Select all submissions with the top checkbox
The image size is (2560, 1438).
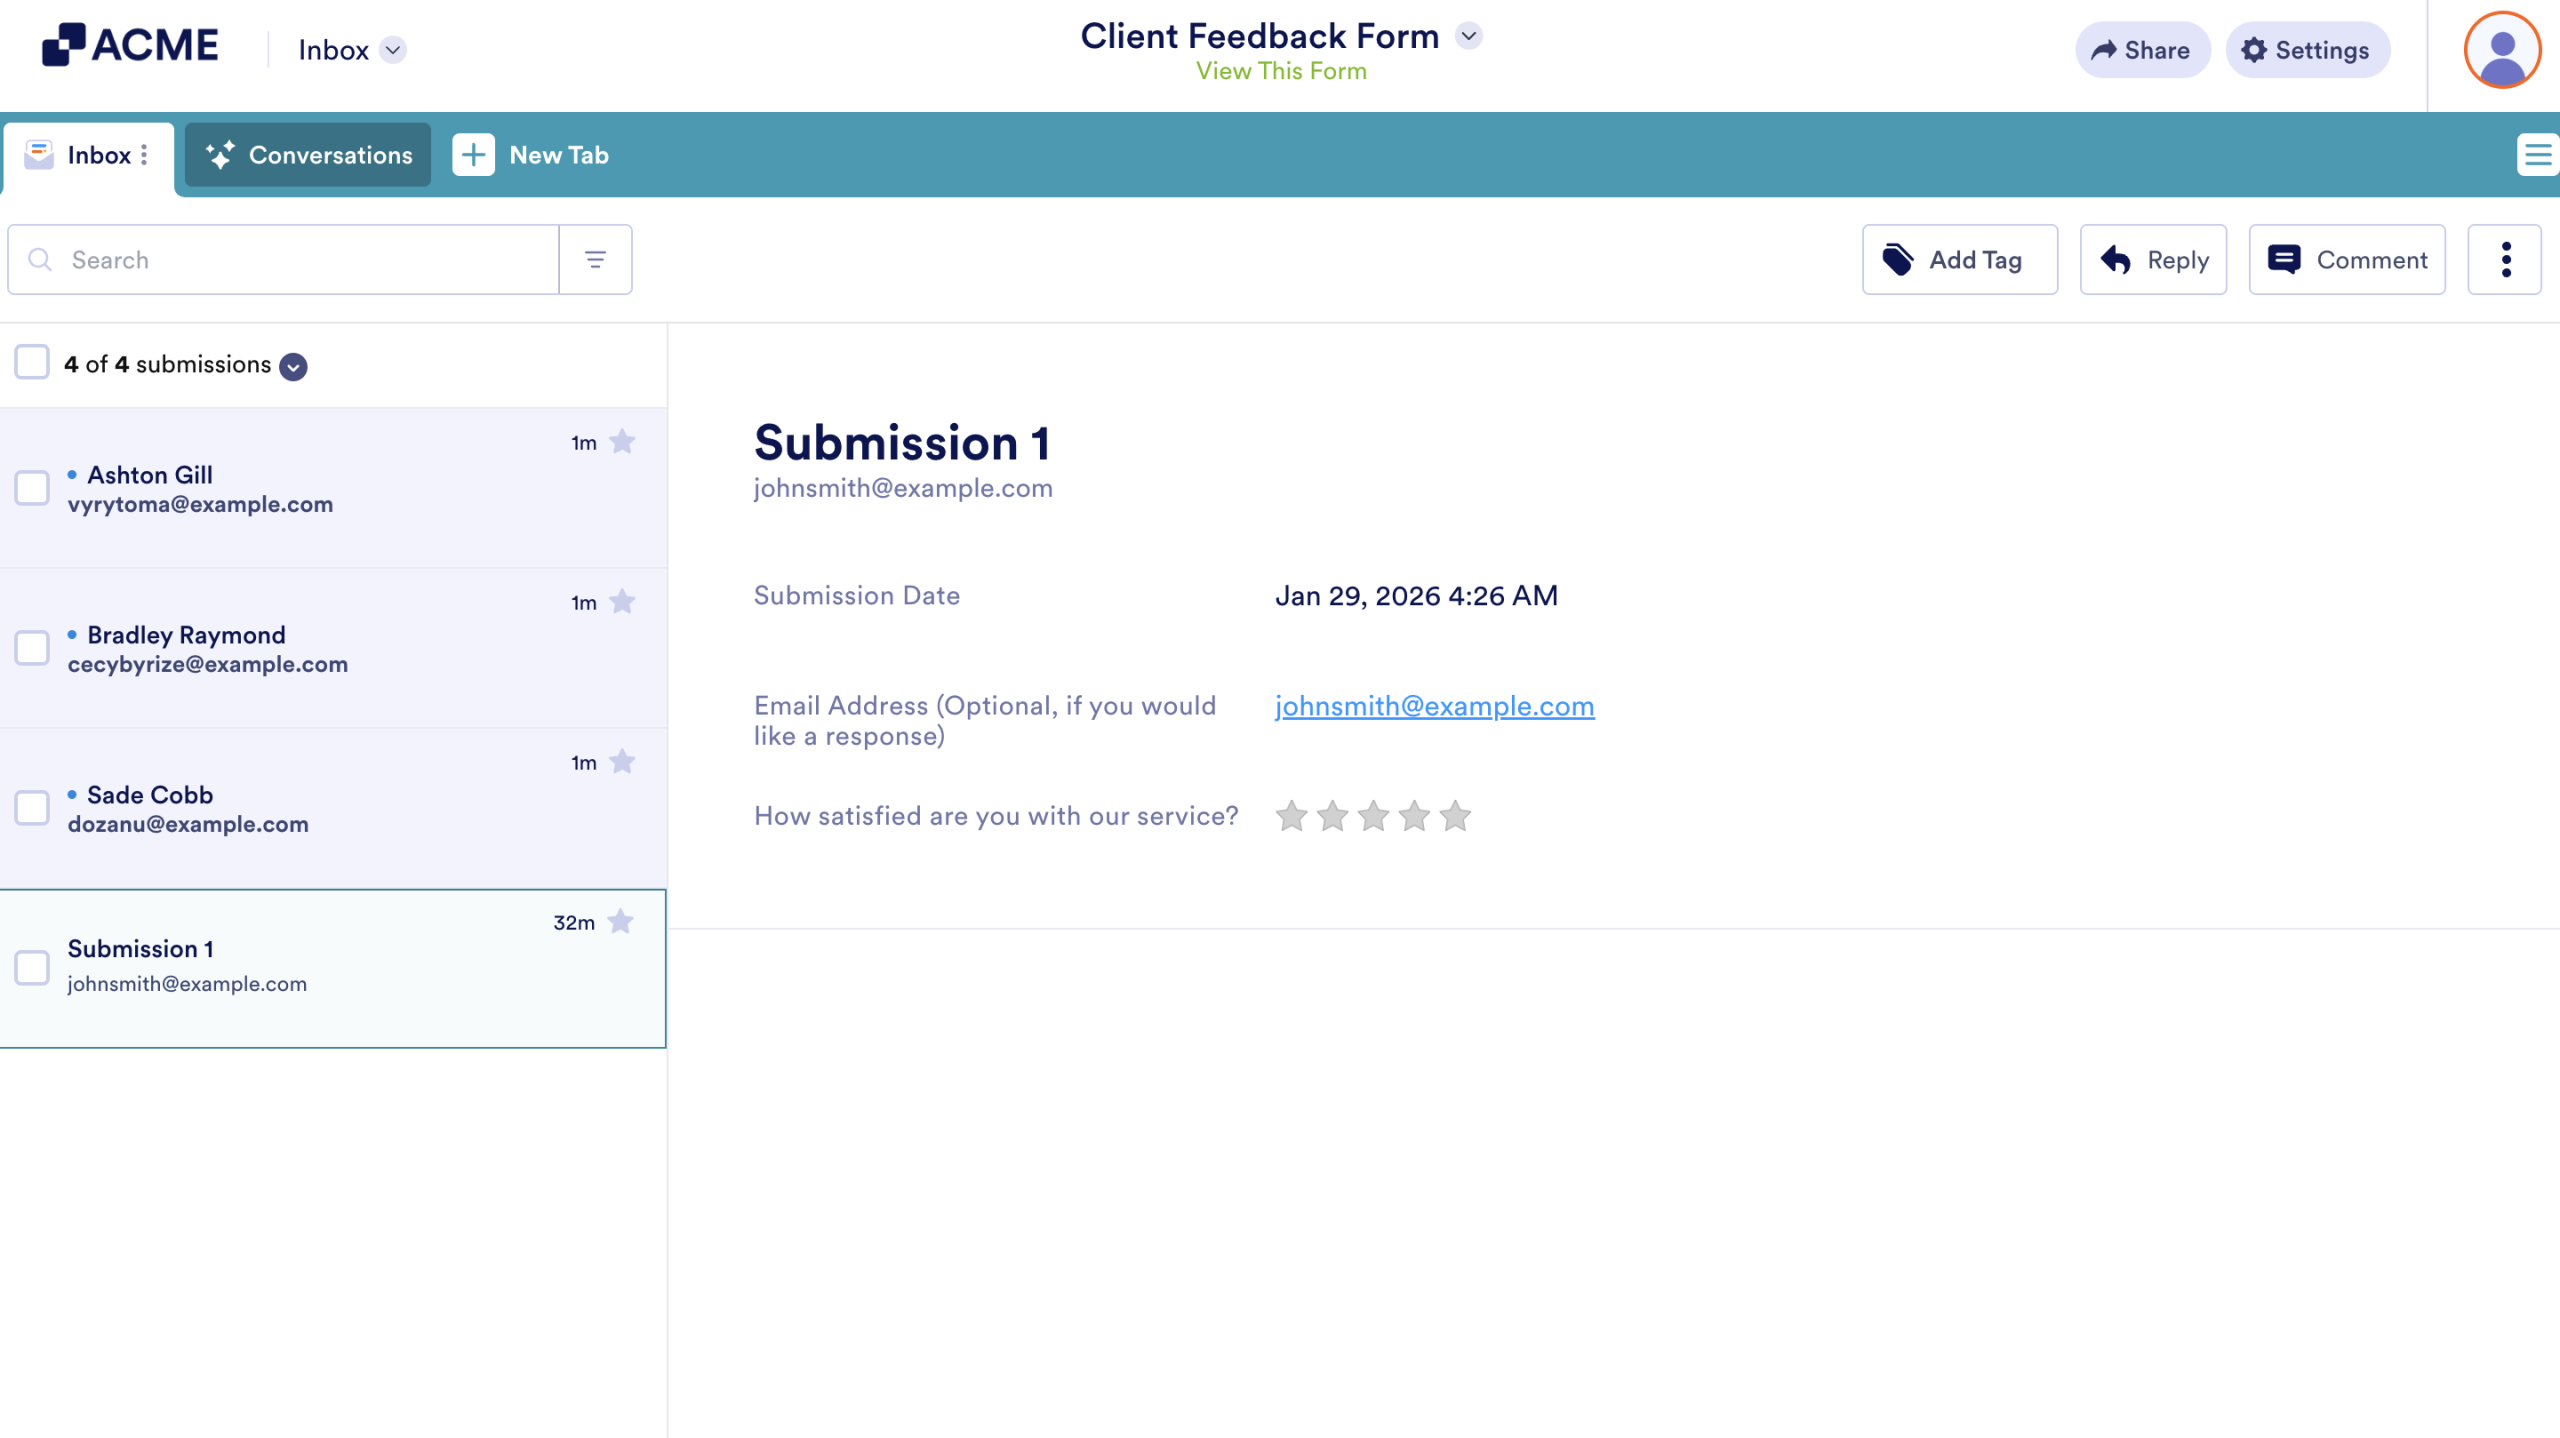[x=32, y=362]
